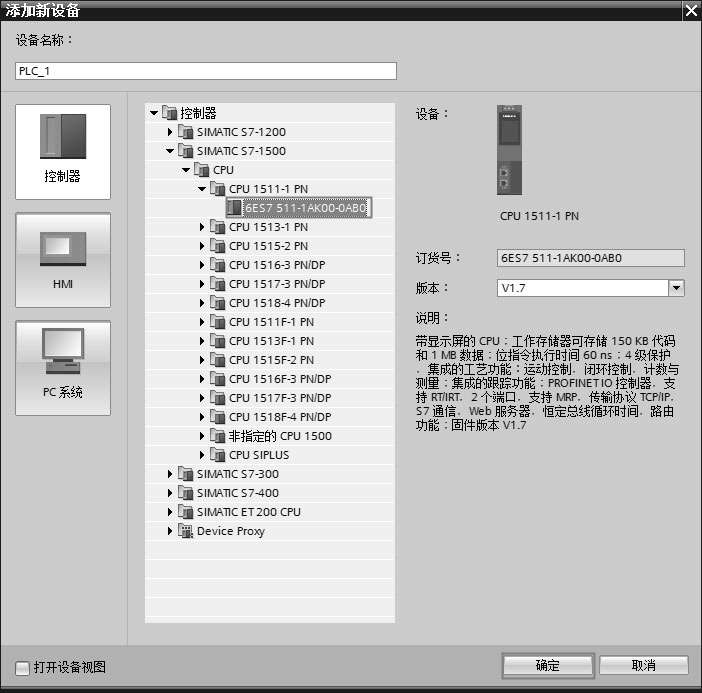Click the CPU 1515-2 PN folder icon

click(x=218, y=246)
